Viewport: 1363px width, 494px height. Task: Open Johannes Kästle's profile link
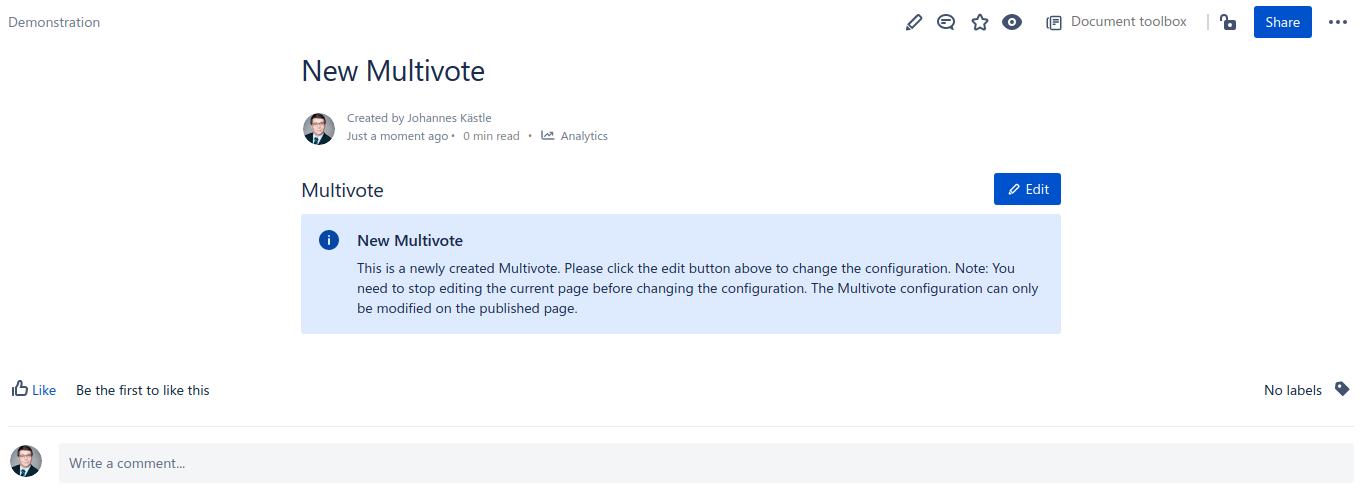(x=449, y=118)
